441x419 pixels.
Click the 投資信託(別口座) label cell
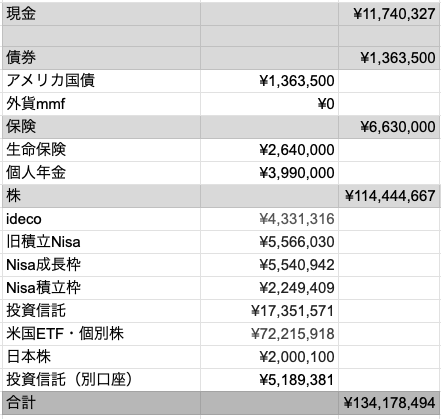(101, 380)
